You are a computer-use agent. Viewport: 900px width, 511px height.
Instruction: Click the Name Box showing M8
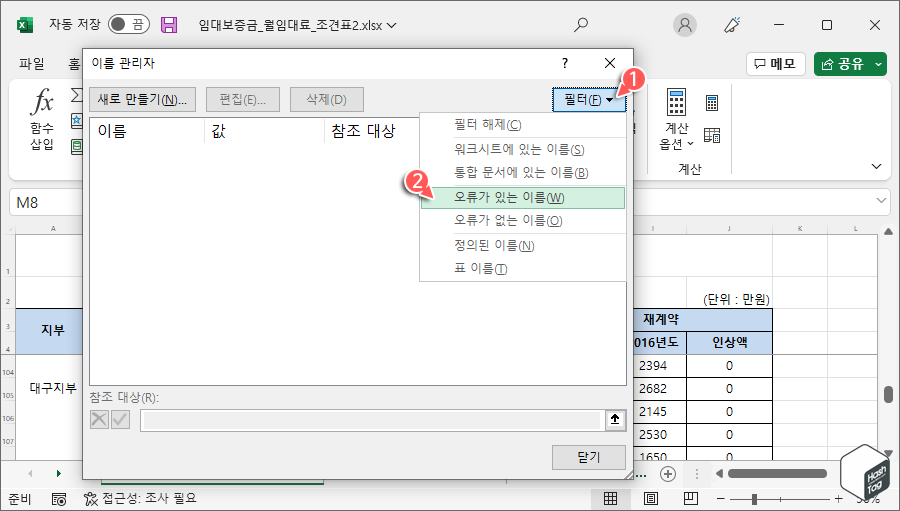click(x=46, y=203)
